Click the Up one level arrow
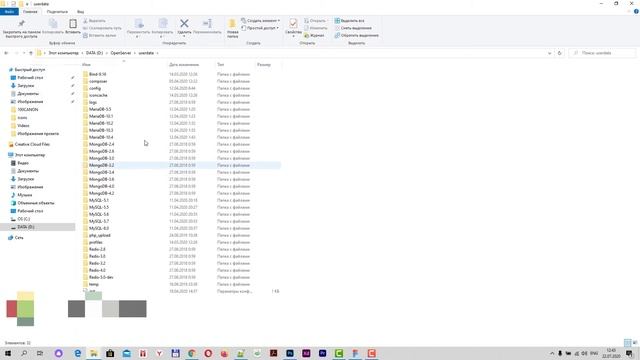 click(31, 53)
